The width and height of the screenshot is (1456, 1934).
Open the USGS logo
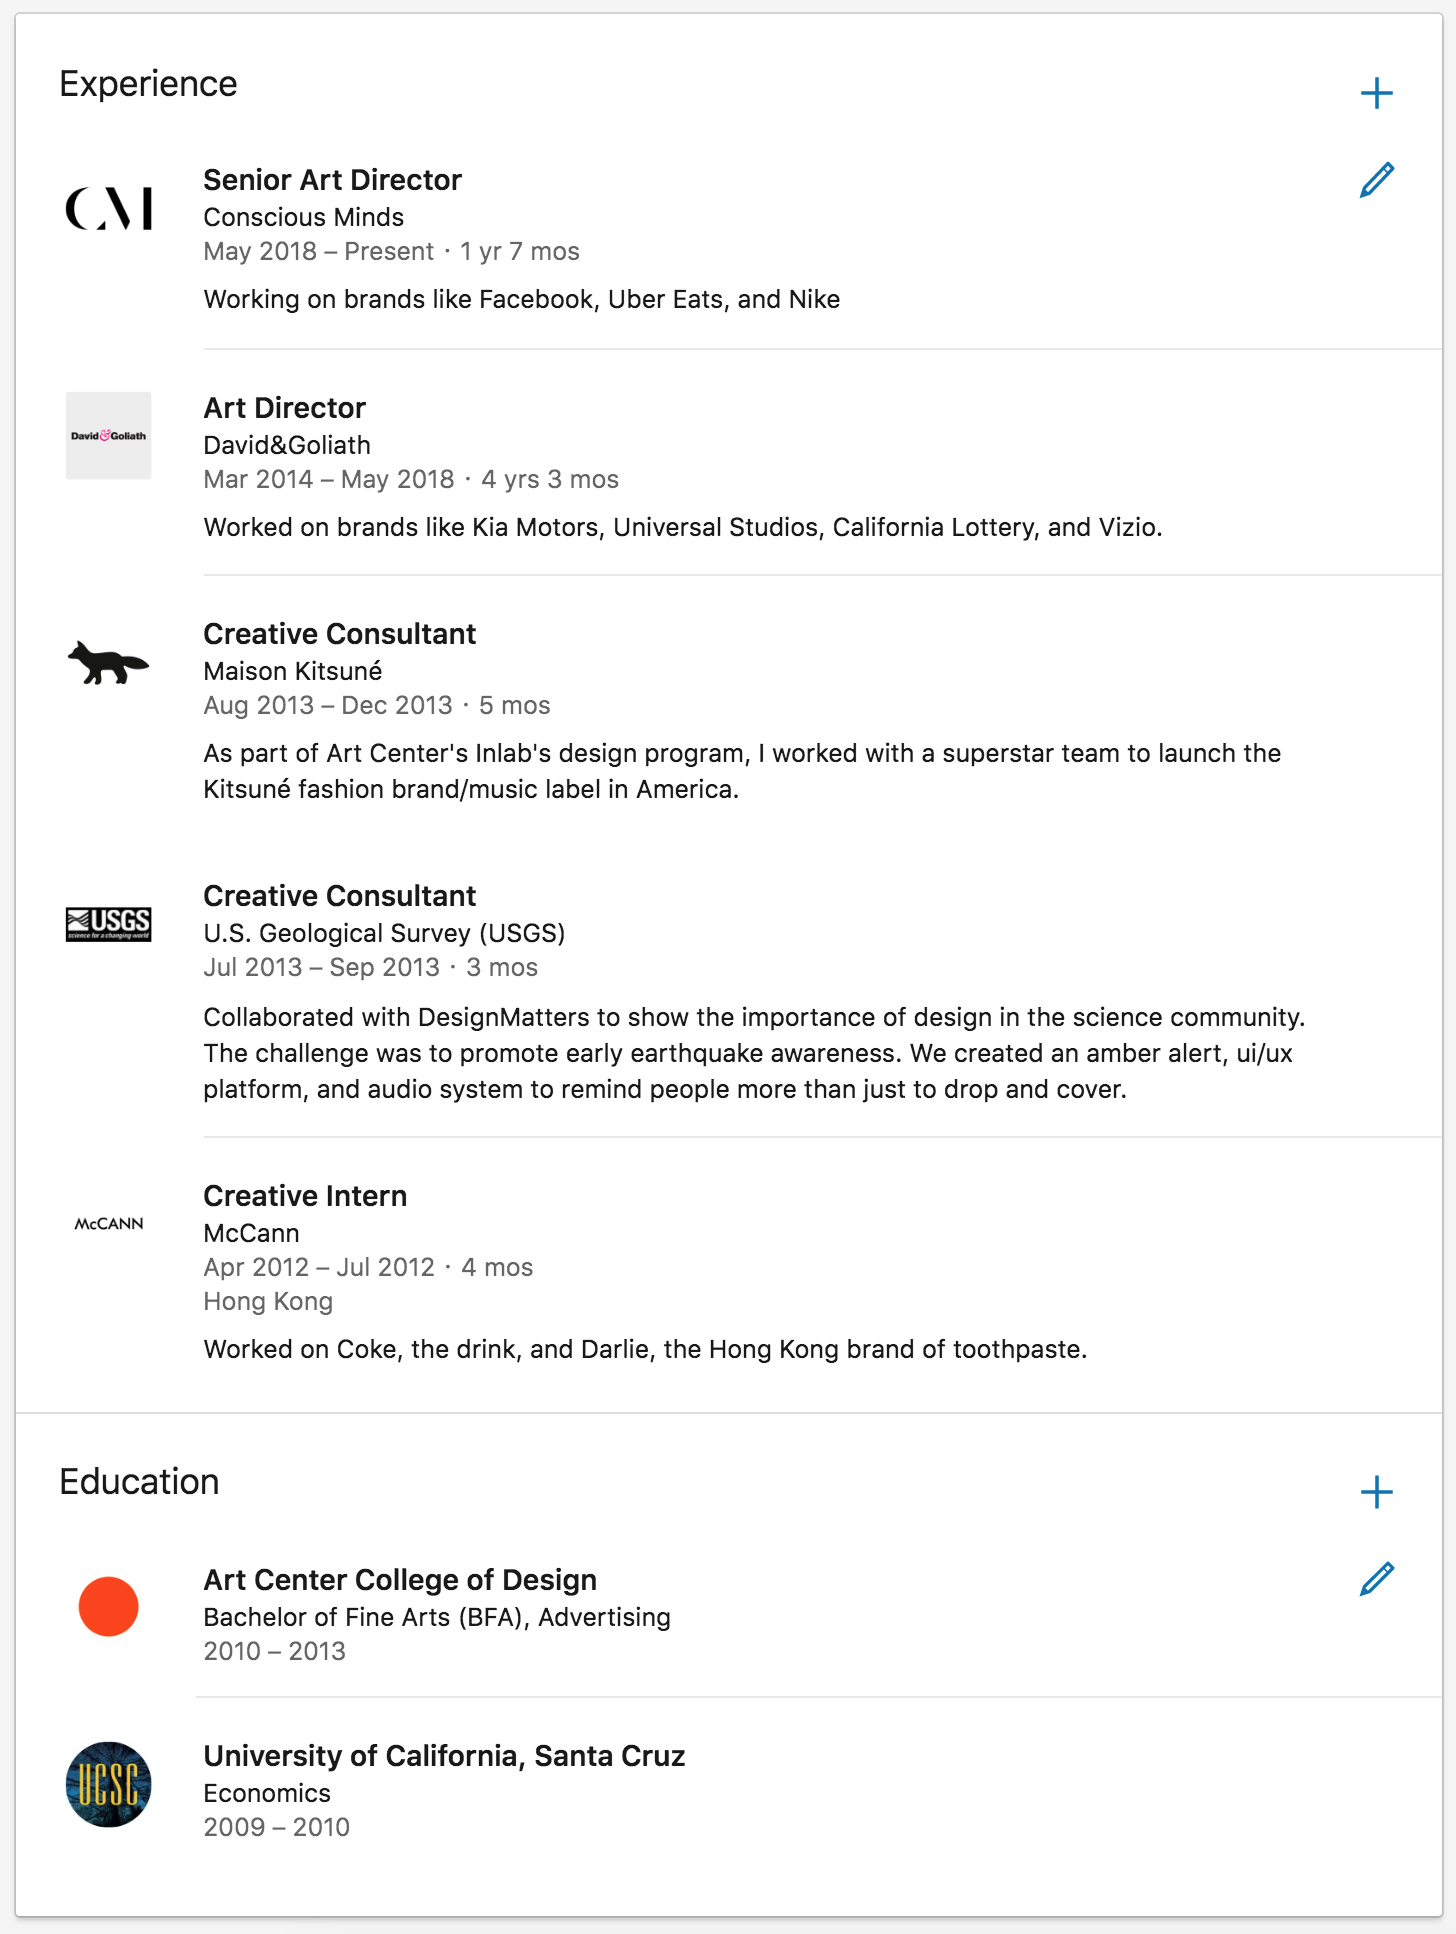pyautogui.click(x=109, y=924)
